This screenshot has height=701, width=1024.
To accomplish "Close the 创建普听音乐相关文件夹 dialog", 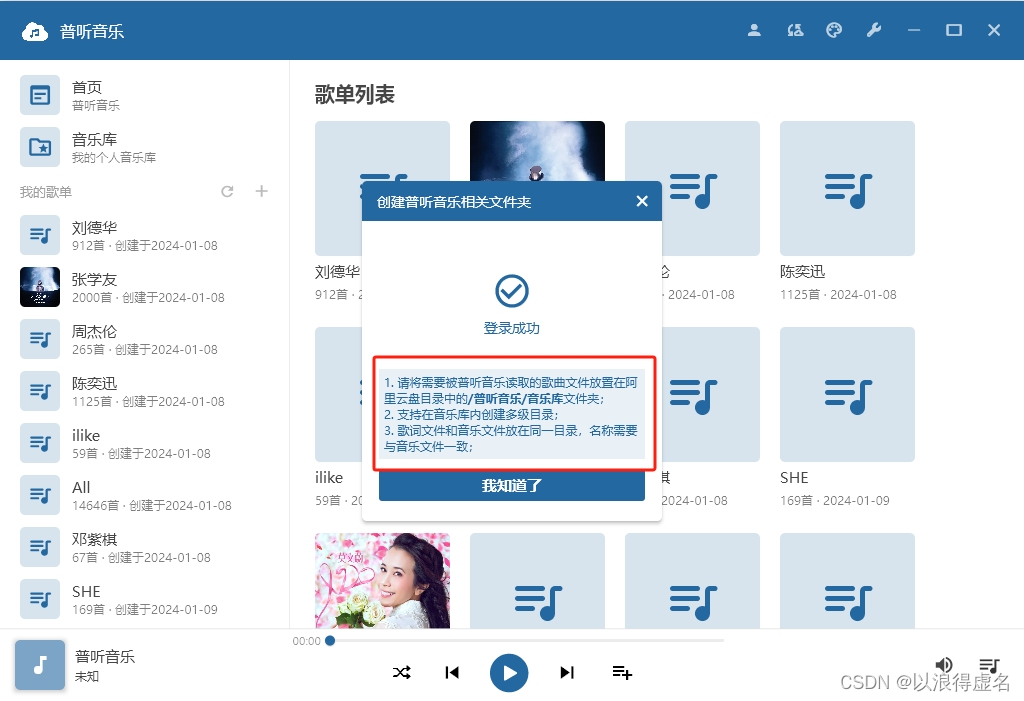I will (x=643, y=201).
